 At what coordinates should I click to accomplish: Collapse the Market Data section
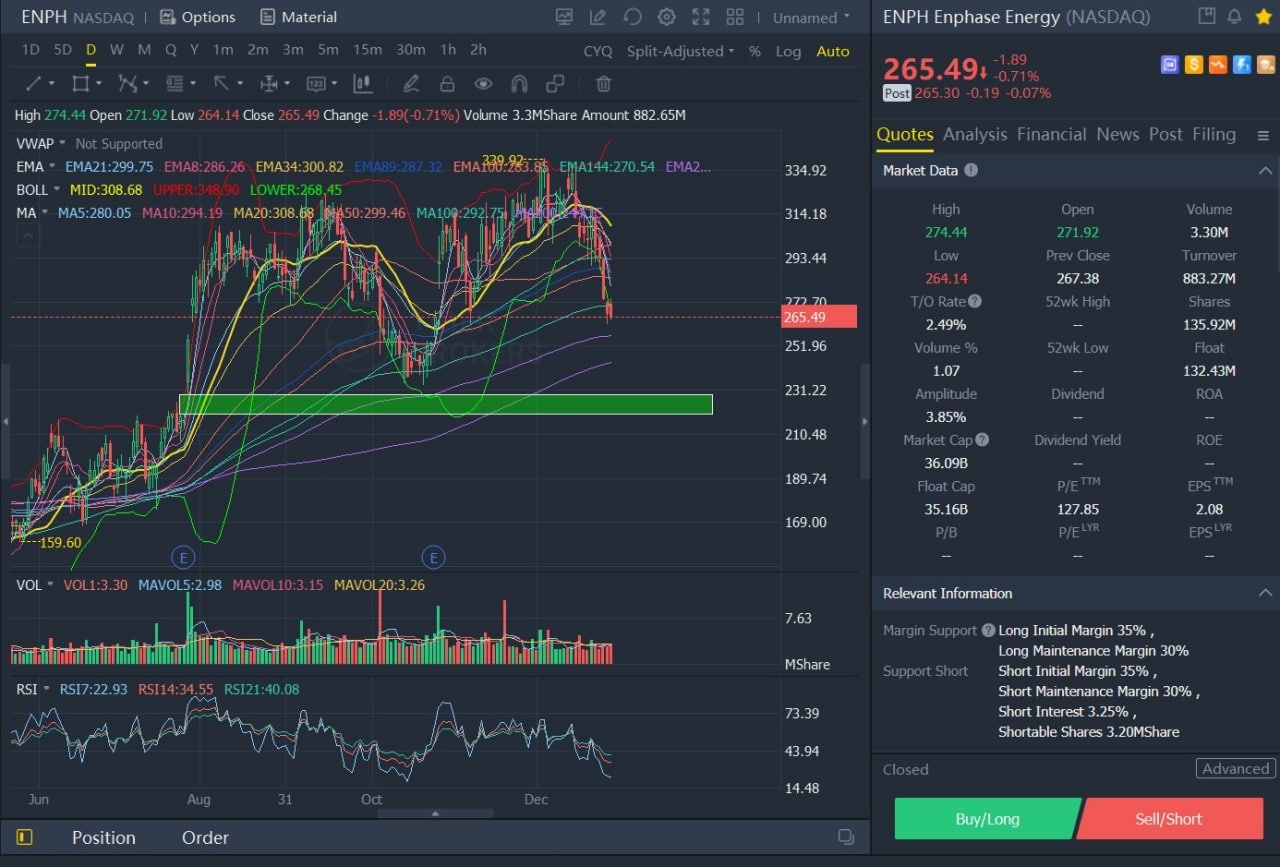pyautogui.click(x=1264, y=171)
